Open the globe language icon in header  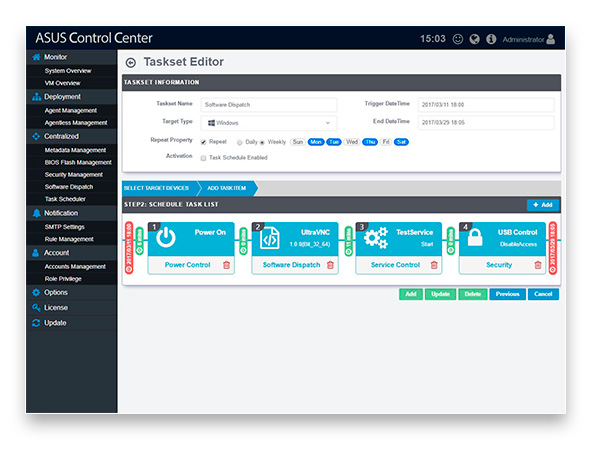(x=474, y=39)
